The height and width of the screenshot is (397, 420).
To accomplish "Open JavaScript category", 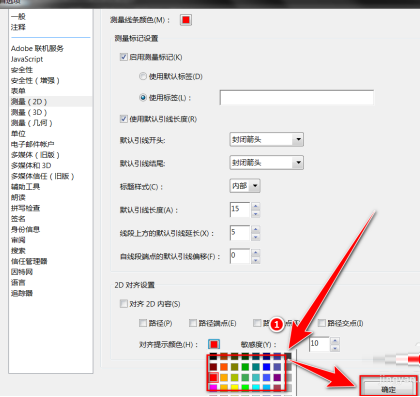I will point(27,59).
